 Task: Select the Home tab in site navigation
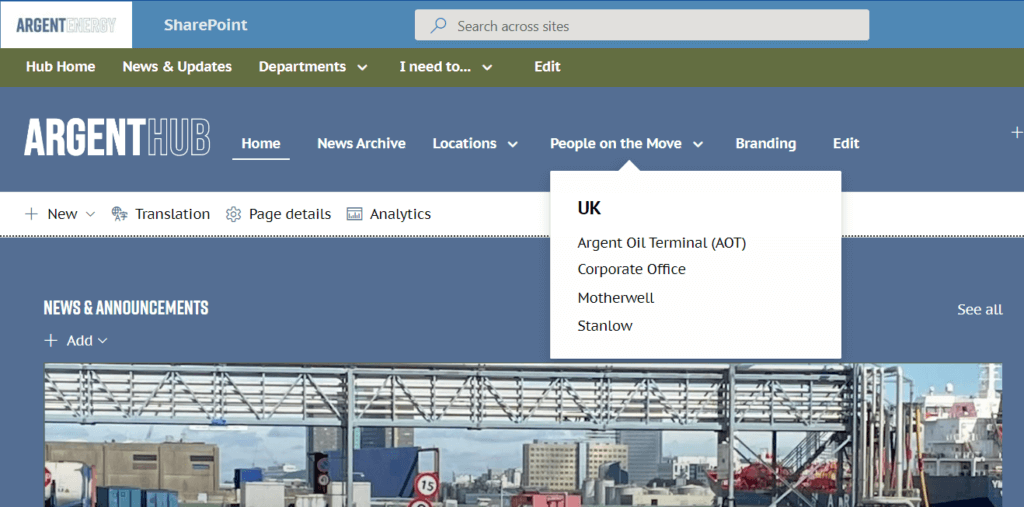pos(261,143)
